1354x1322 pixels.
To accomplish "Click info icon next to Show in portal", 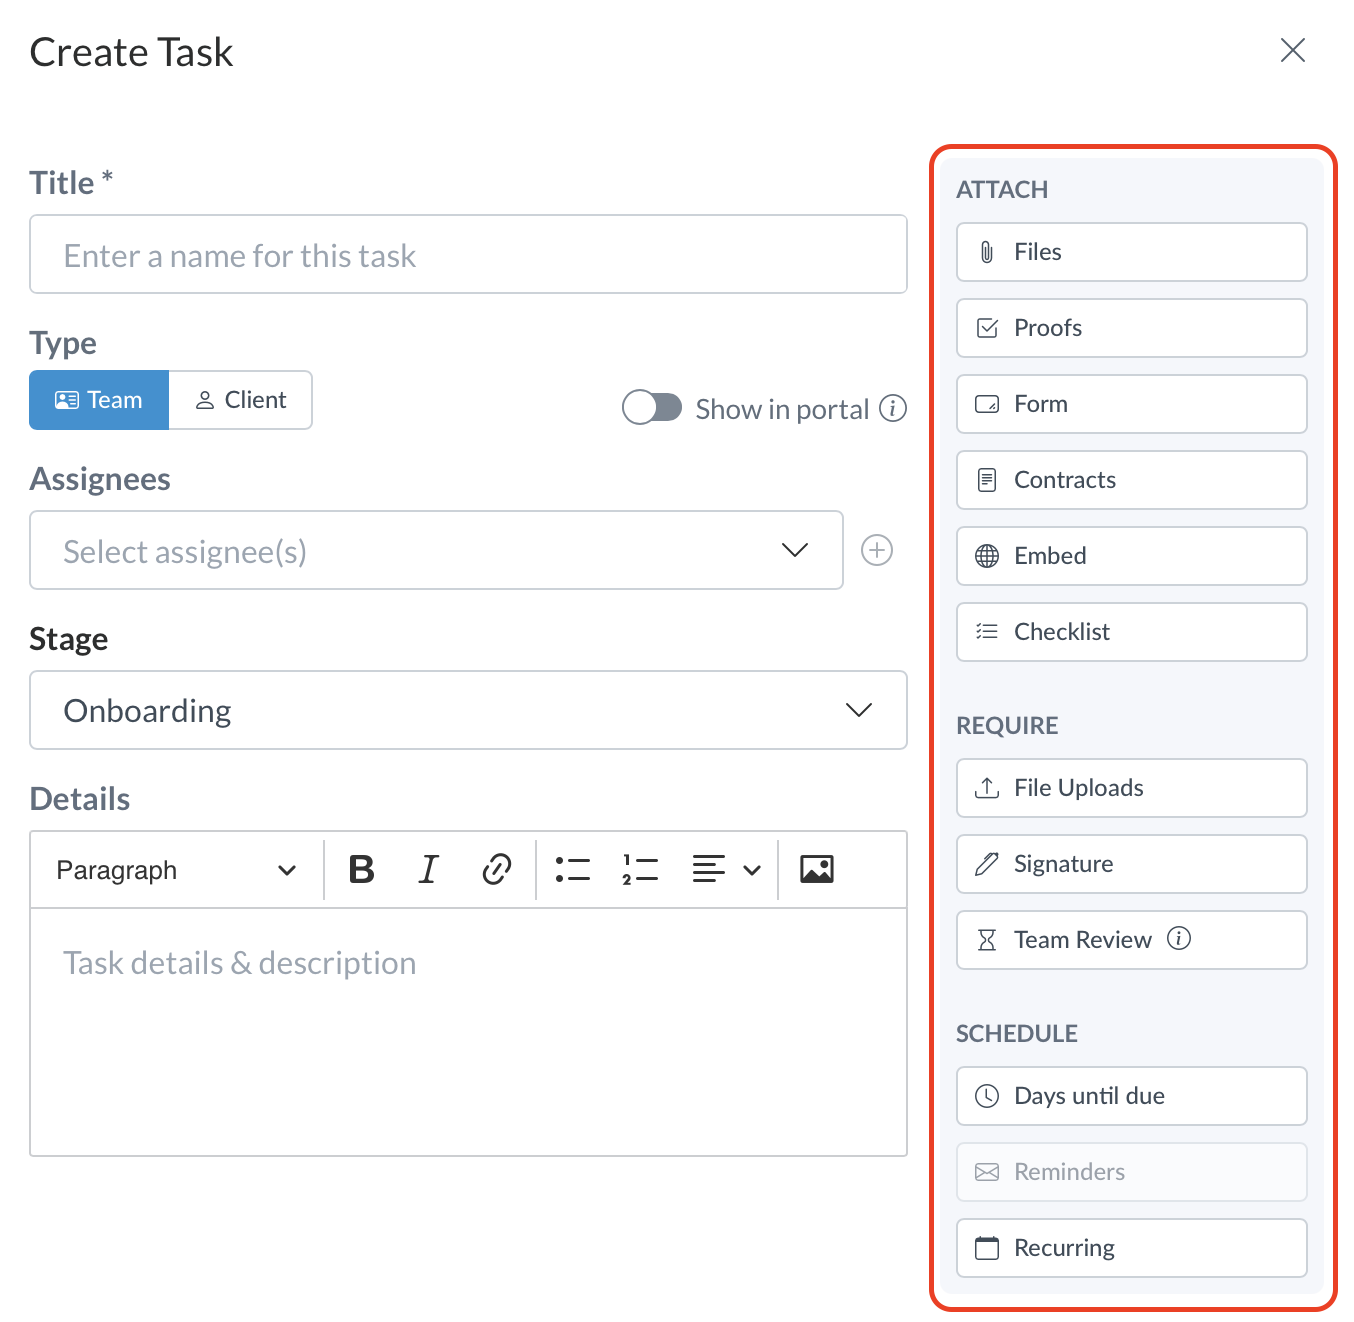I will [x=893, y=409].
